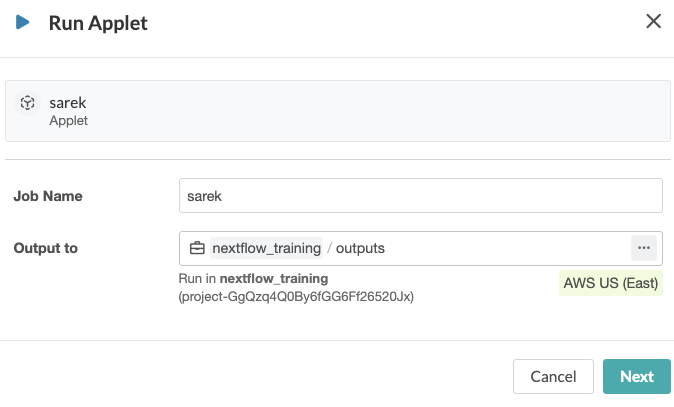Open the ellipsis menu for output folder
The width and height of the screenshot is (674, 407).
(643, 248)
